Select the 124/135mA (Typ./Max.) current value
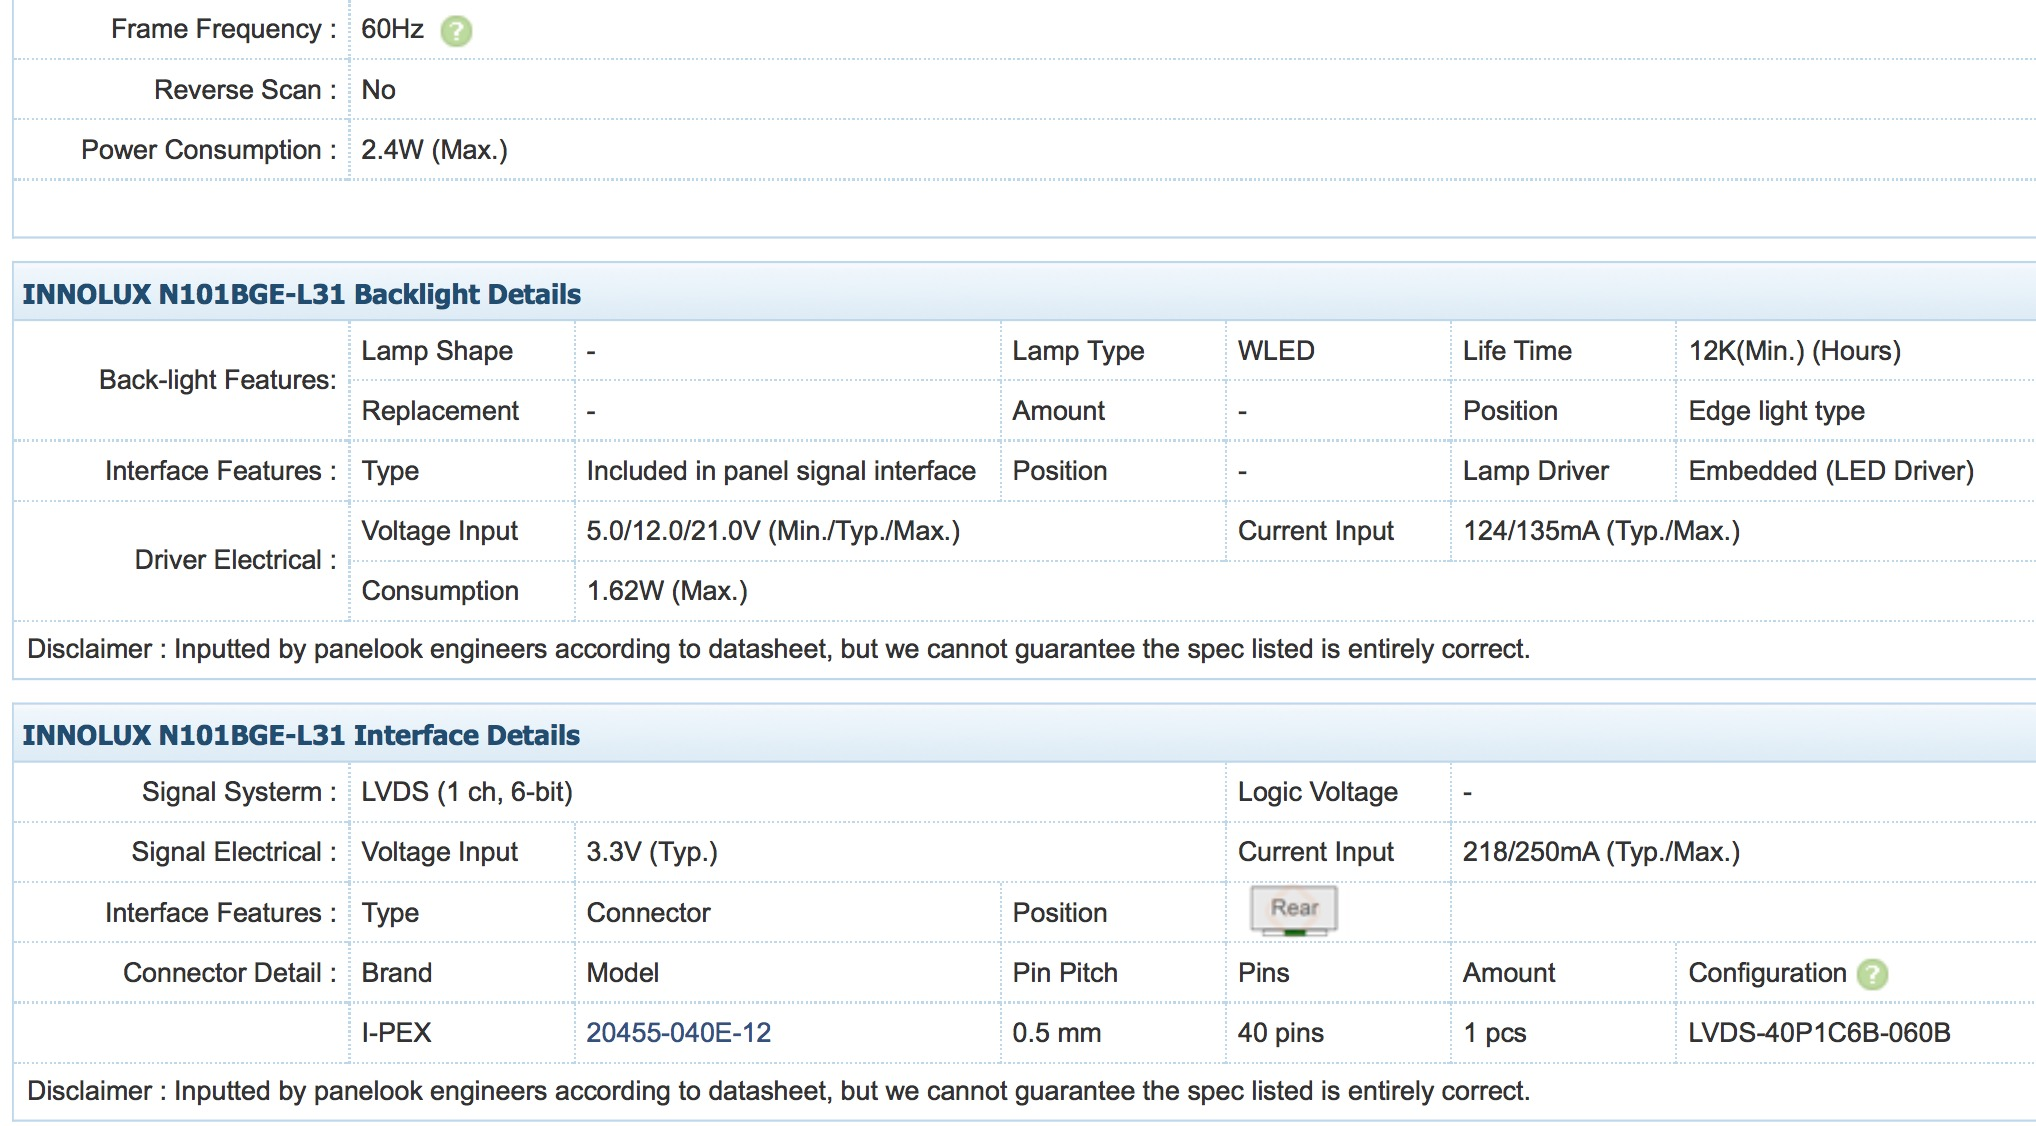 click(1601, 531)
